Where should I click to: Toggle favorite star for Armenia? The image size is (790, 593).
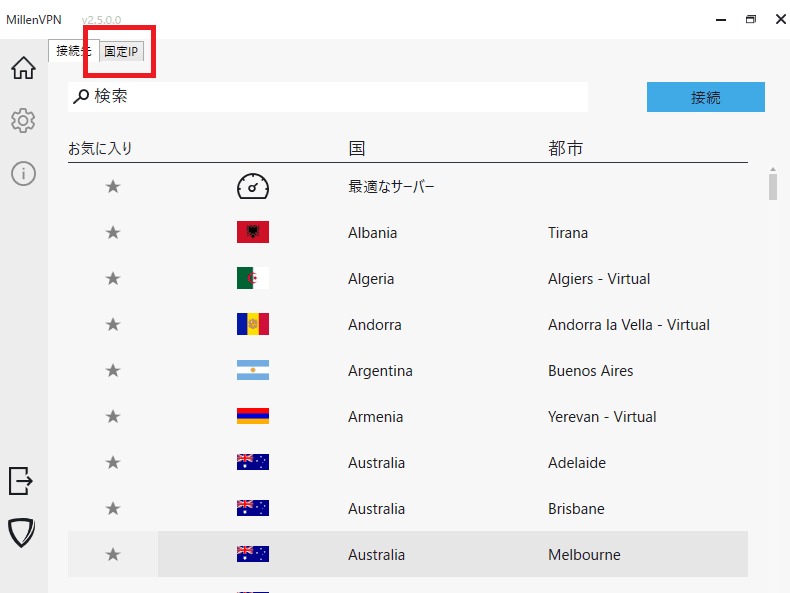113,416
